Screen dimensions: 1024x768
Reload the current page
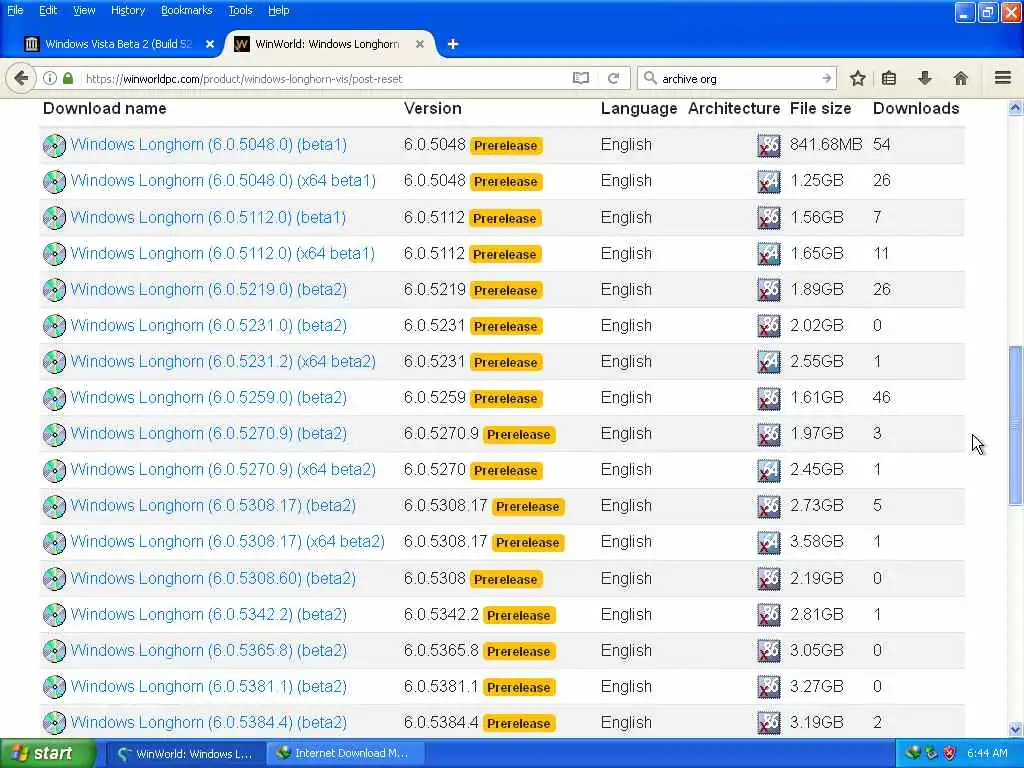613,78
